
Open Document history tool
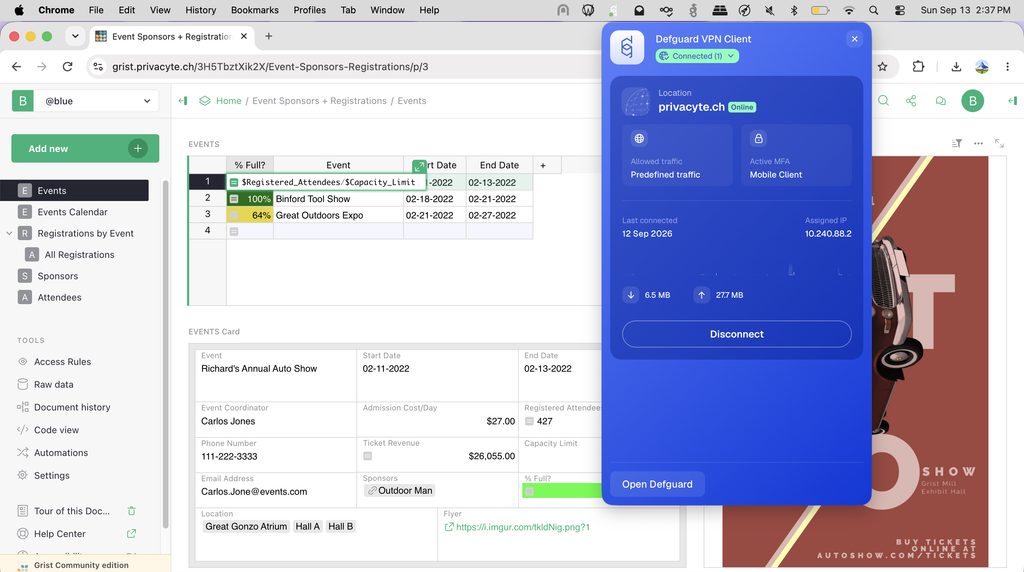[72, 407]
